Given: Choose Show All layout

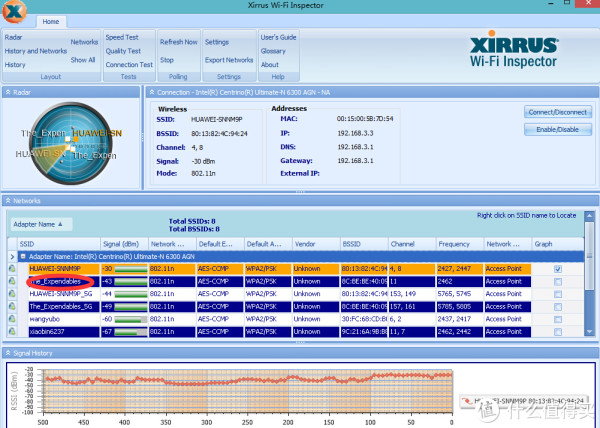Looking at the screenshot, I should [x=83, y=60].
